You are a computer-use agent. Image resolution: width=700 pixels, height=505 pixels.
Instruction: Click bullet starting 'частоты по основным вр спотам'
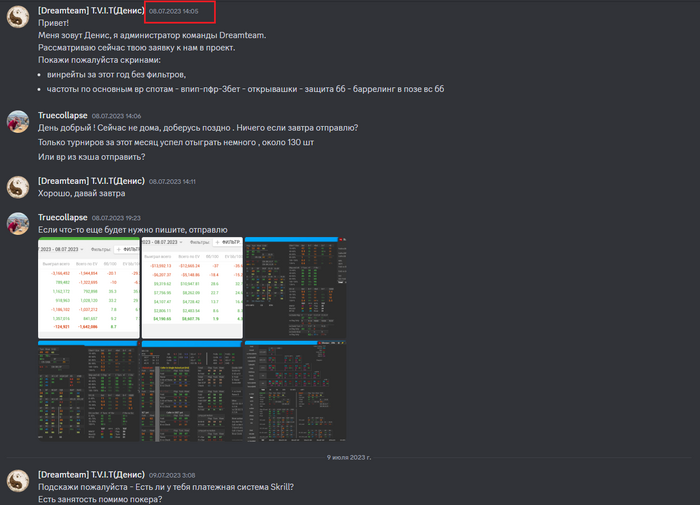pyautogui.click(x=246, y=89)
